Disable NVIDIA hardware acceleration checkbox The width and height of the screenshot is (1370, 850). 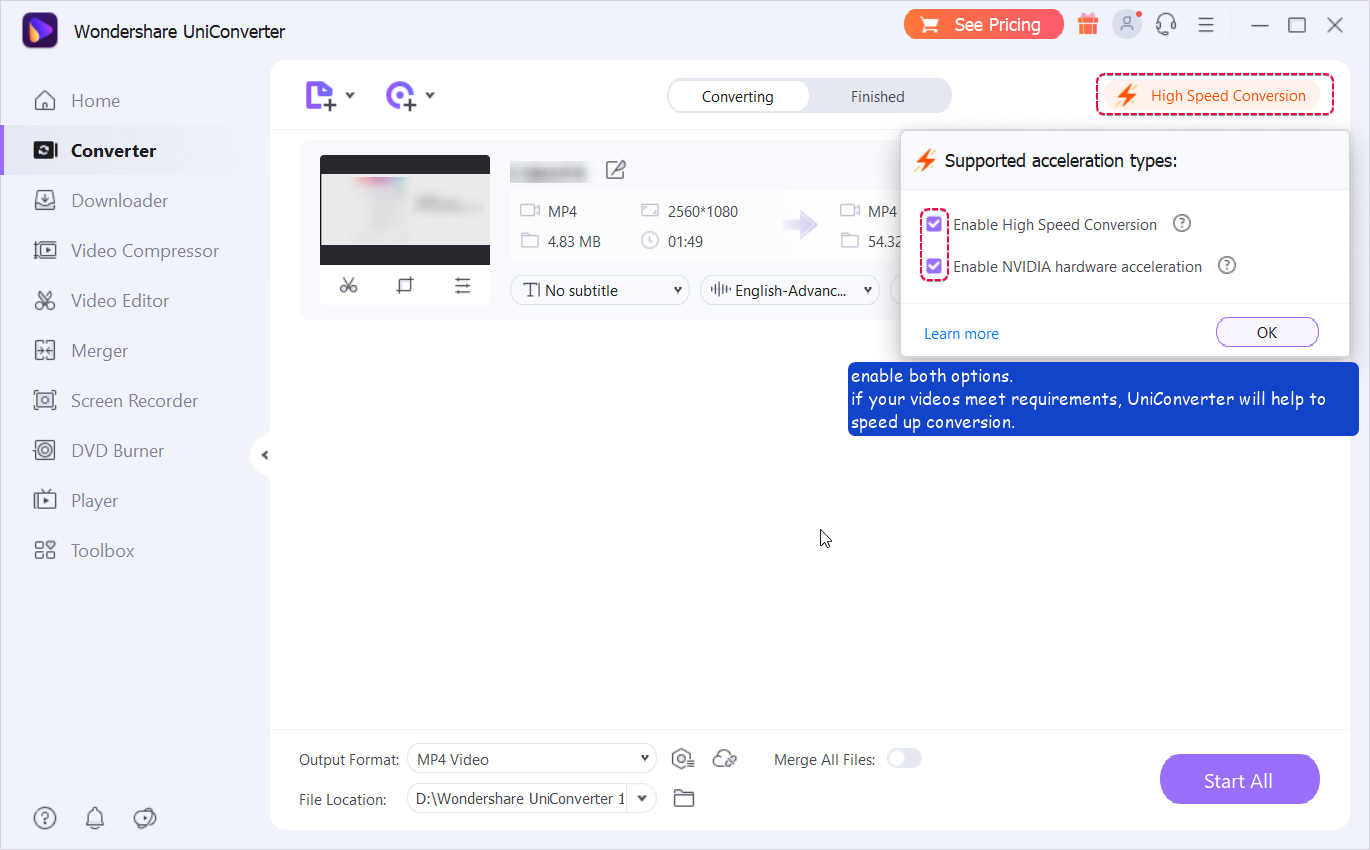934,265
